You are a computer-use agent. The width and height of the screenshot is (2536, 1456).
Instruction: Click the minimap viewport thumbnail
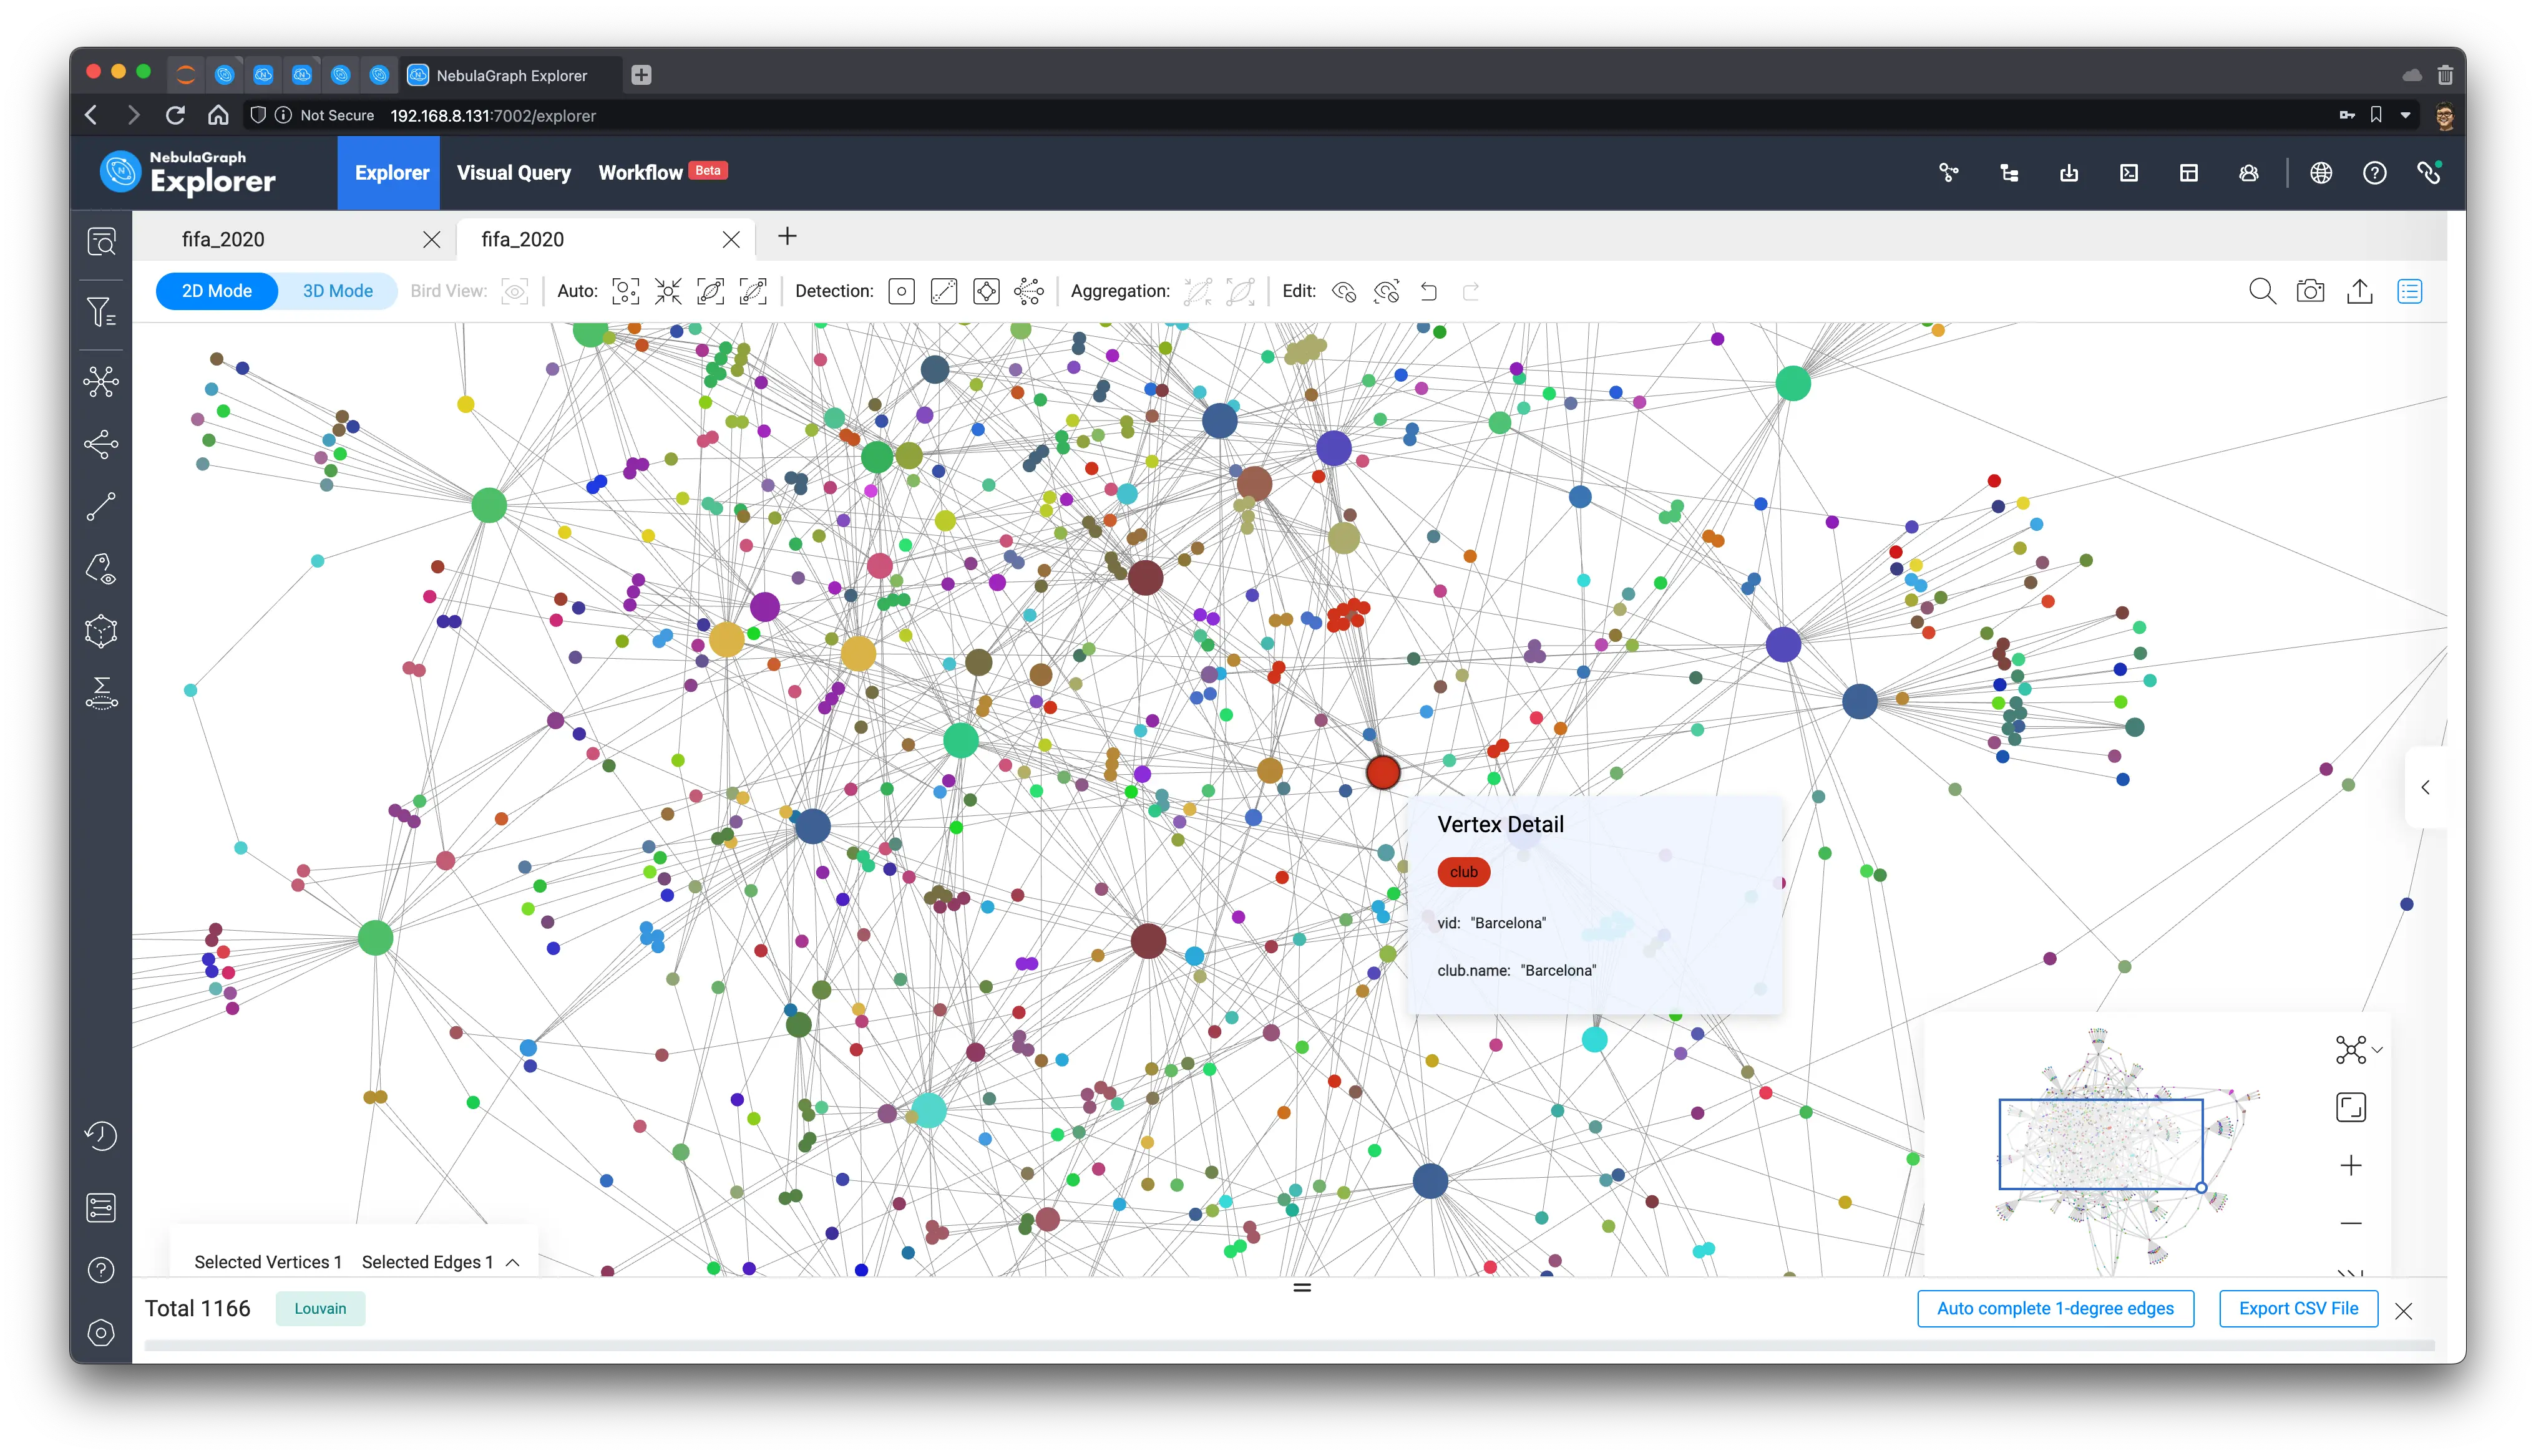pyautogui.click(x=2100, y=1144)
